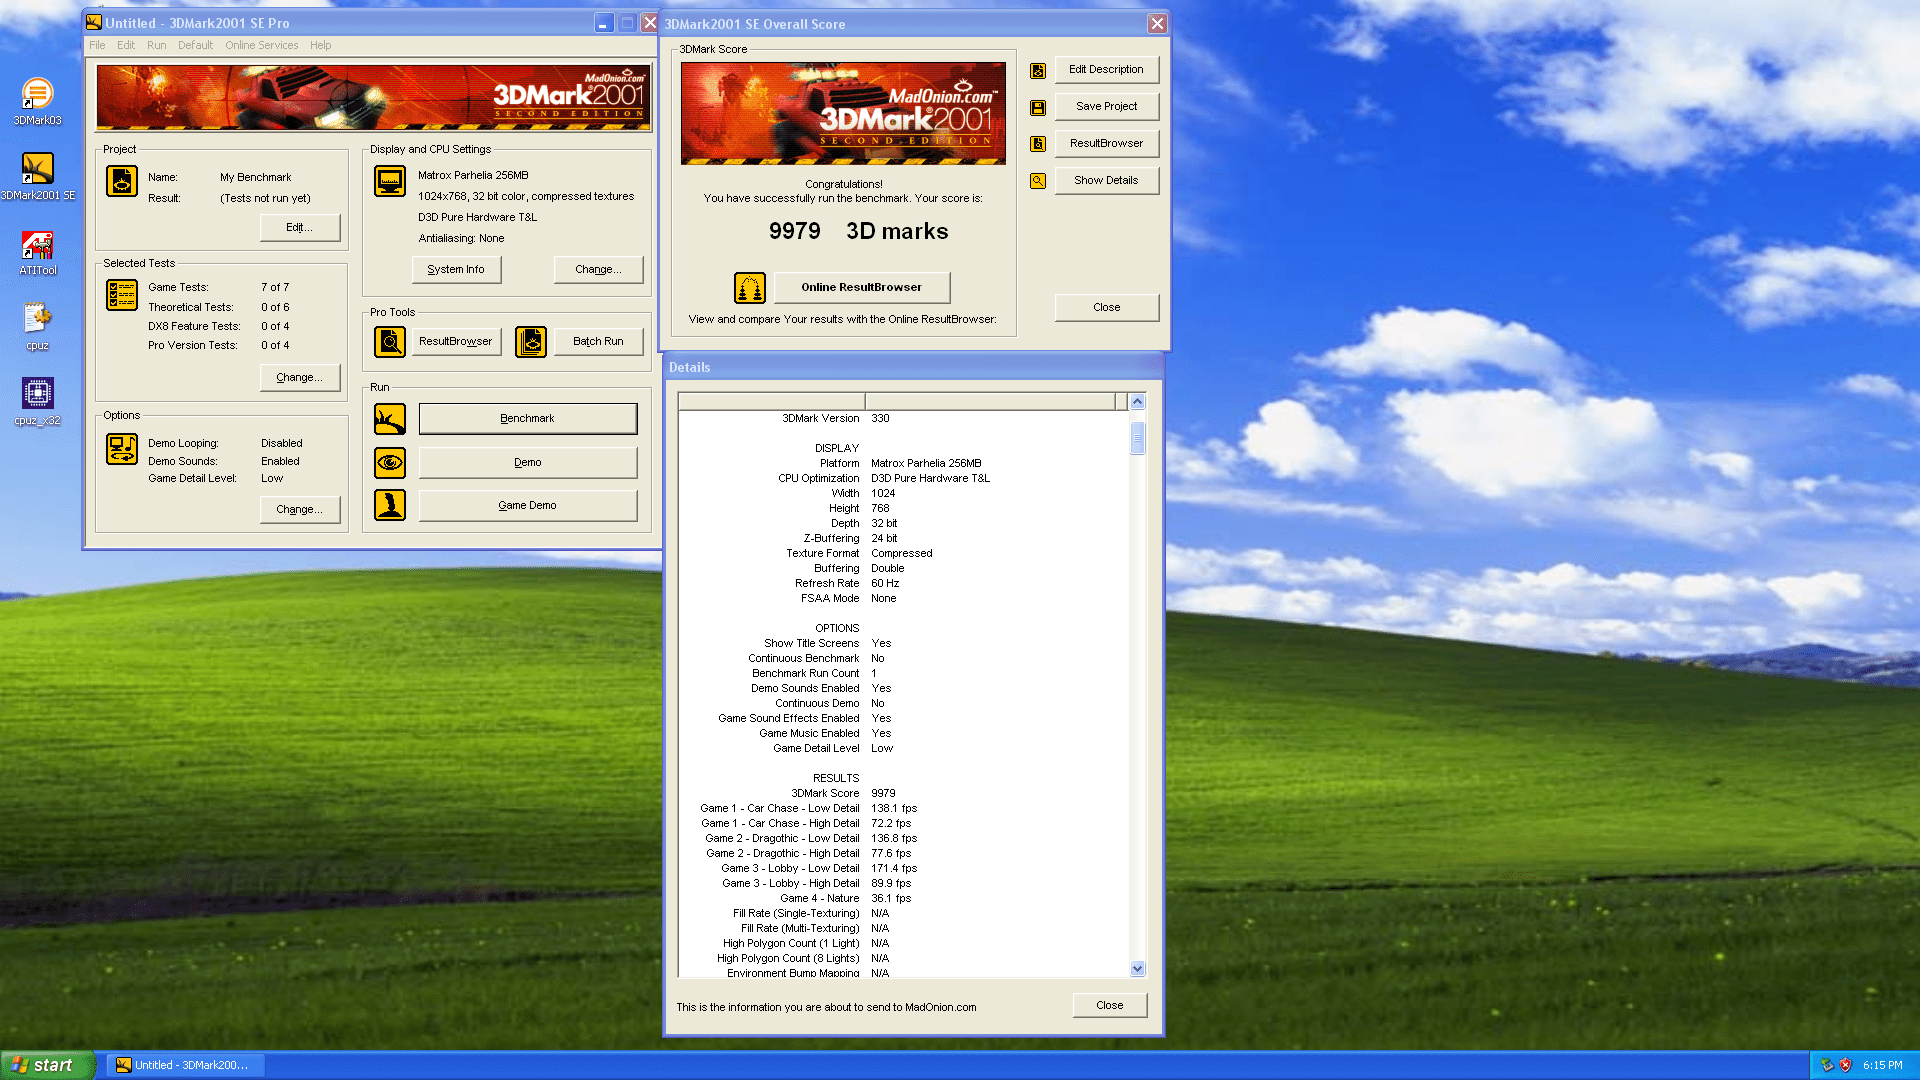The height and width of the screenshot is (1080, 1920).
Task: Click the ResultBrowser icon in score window
Action: point(1038,144)
